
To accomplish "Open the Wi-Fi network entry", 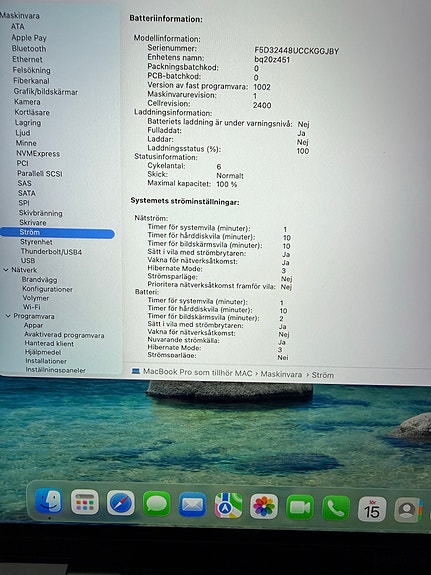I will click(x=32, y=307).
